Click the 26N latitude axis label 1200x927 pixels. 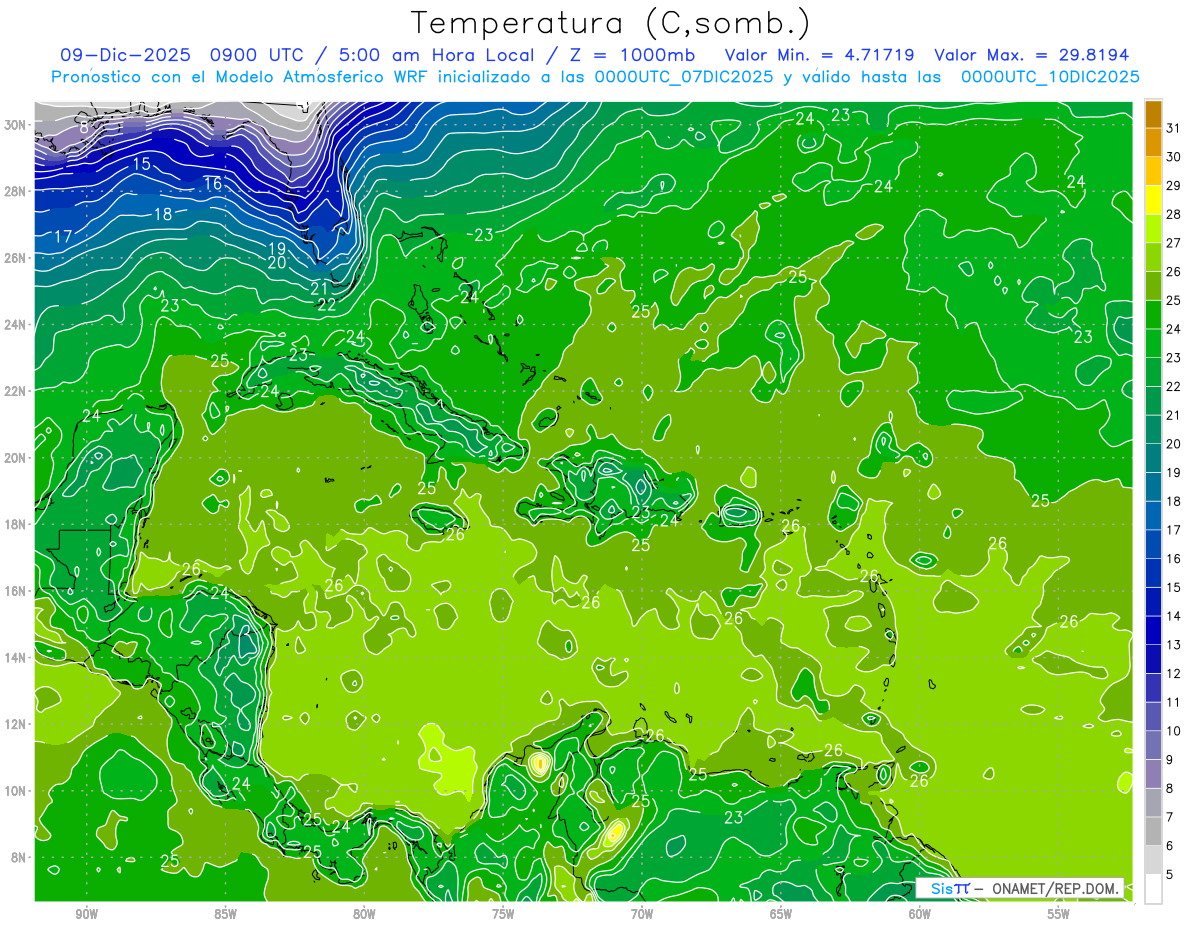click(16, 258)
